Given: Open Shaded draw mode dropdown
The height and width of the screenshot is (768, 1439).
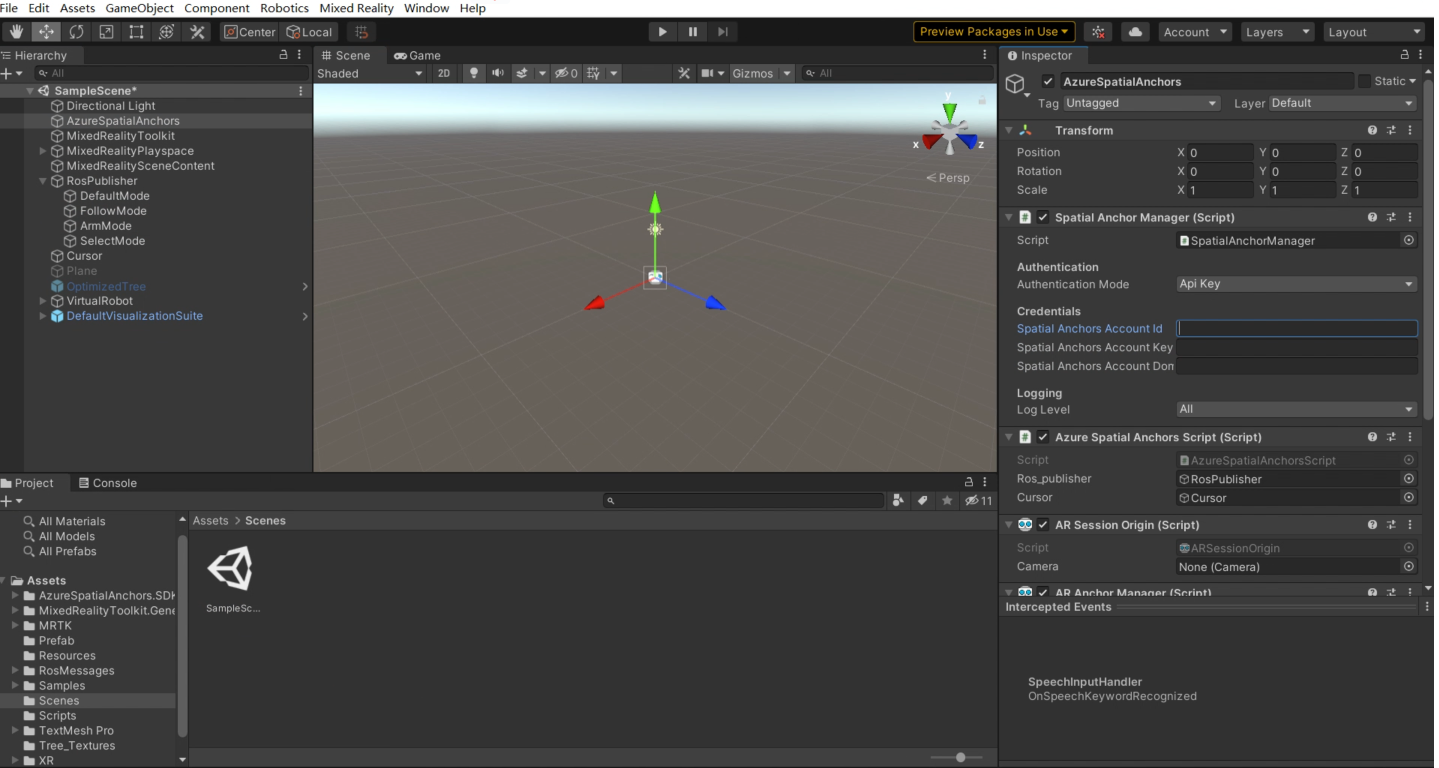Looking at the screenshot, I should coord(370,73).
